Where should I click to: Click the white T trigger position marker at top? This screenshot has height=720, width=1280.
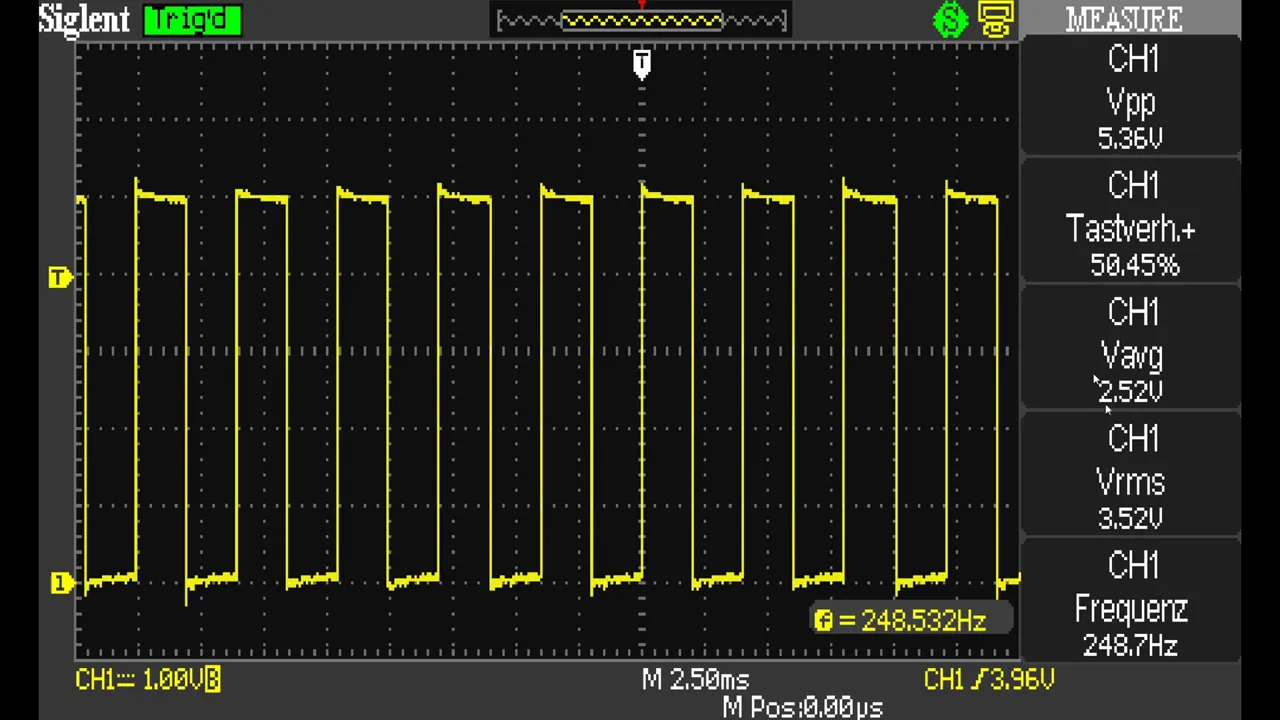tap(642, 65)
